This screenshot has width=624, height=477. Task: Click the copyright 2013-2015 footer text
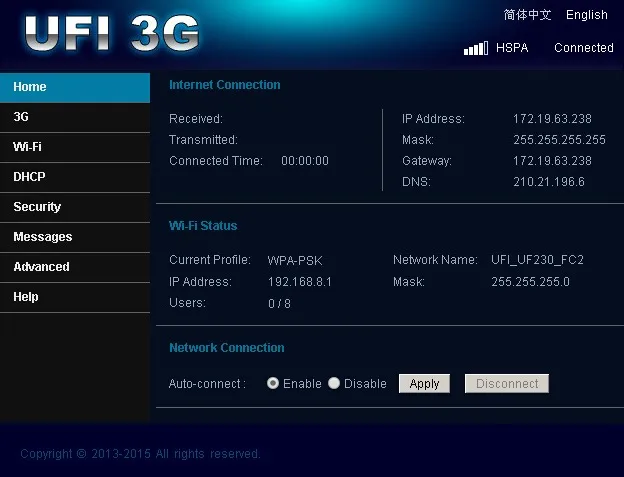140,454
